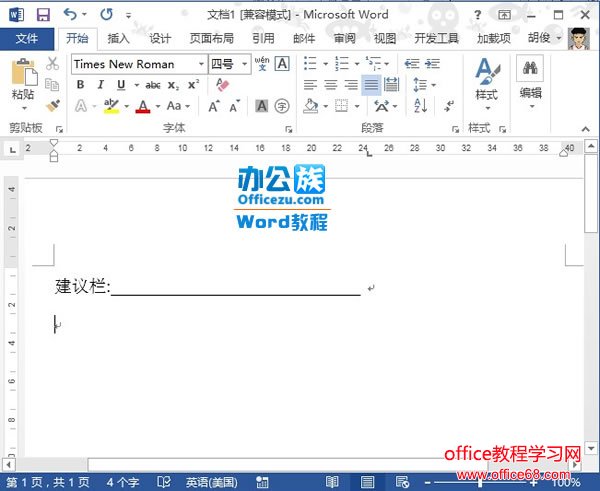Toggle Bold formatting

coord(80,85)
